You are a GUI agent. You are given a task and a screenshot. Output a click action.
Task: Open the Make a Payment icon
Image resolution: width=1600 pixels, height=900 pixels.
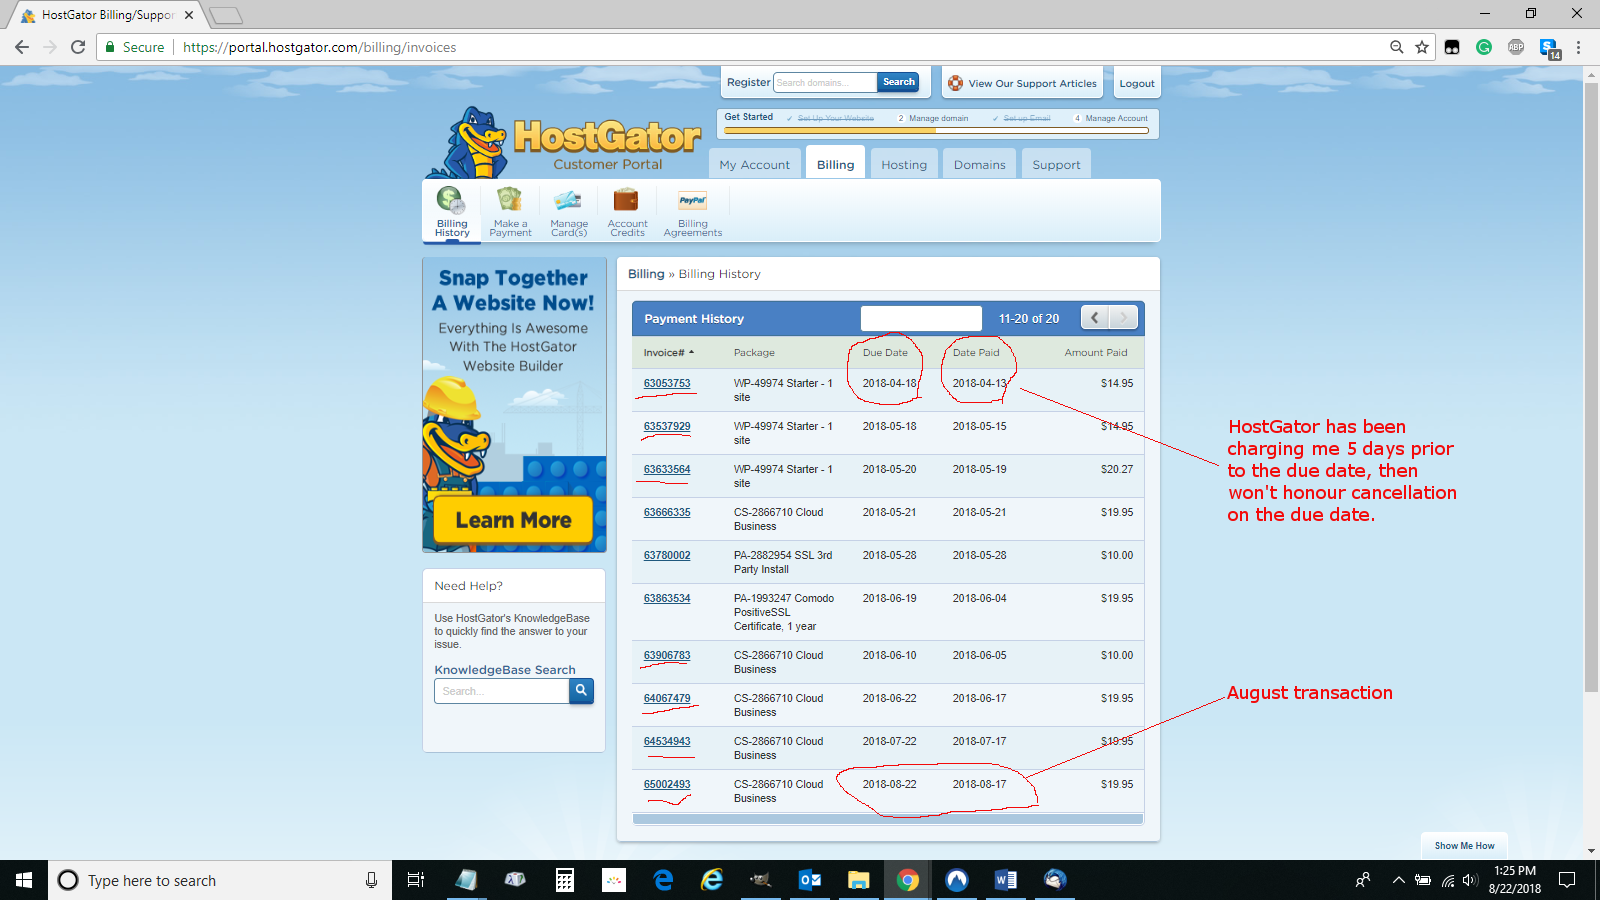[x=510, y=212]
